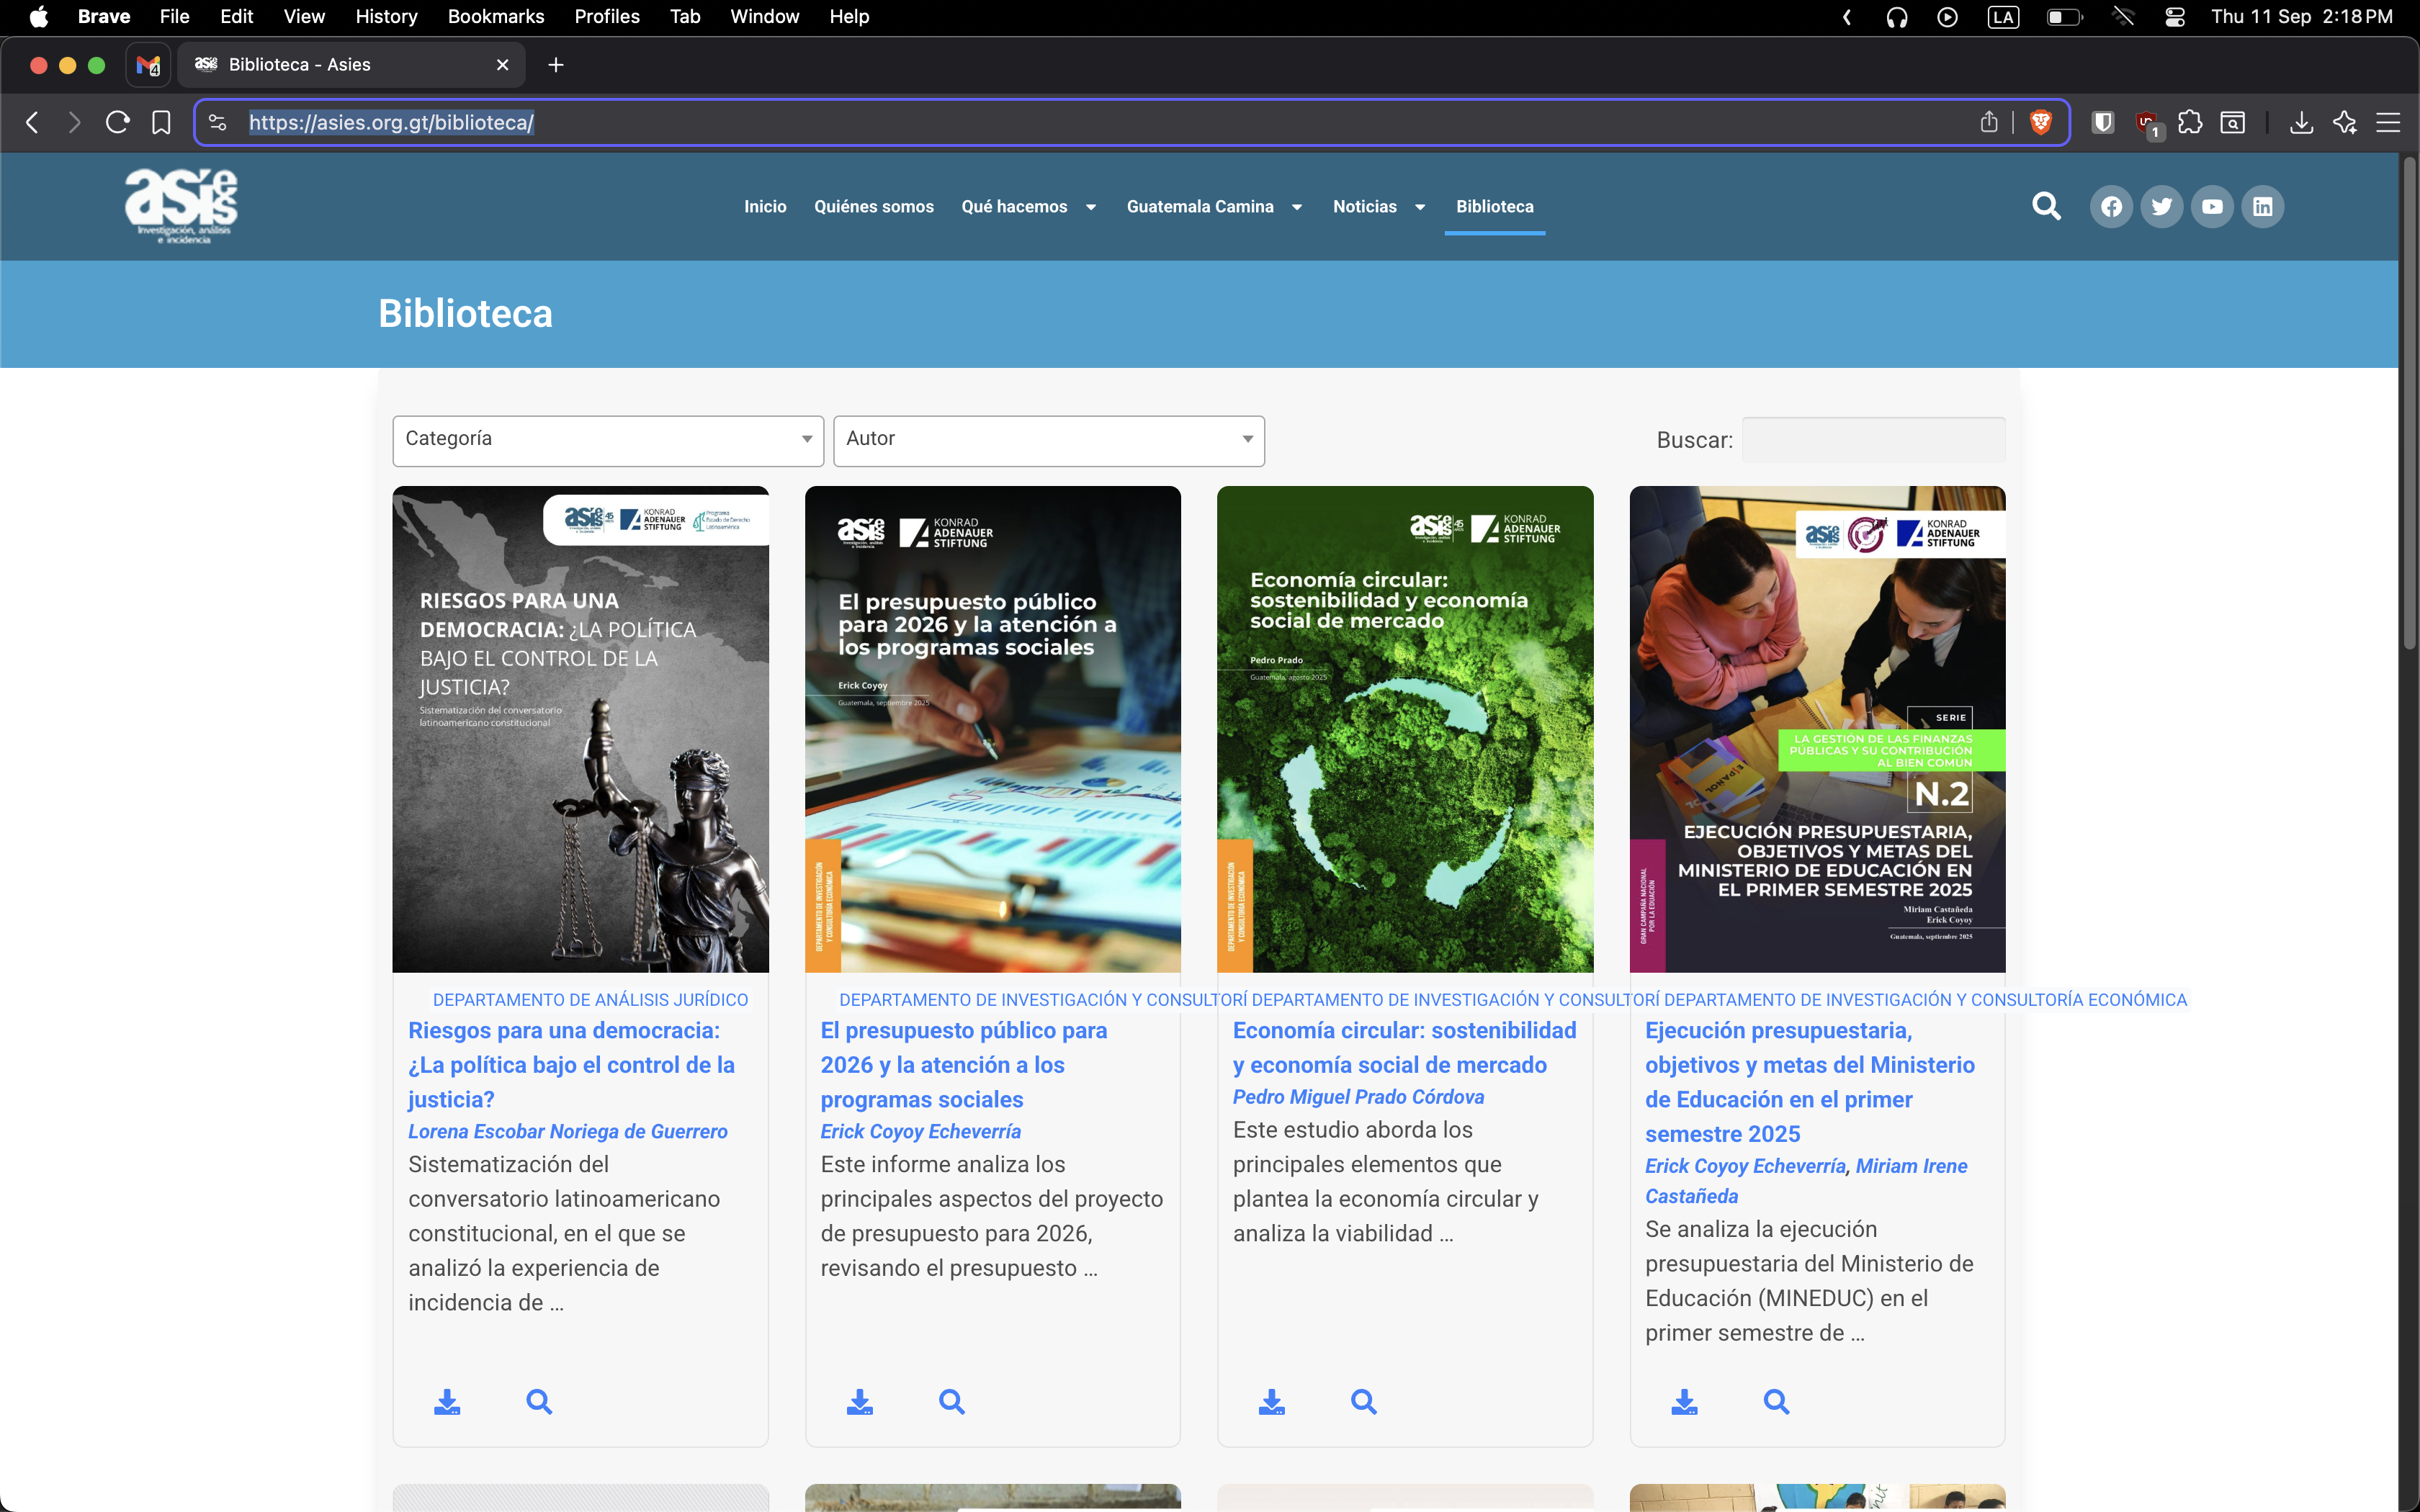
Task: Open the Autor dropdown filter
Action: click(x=1048, y=440)
